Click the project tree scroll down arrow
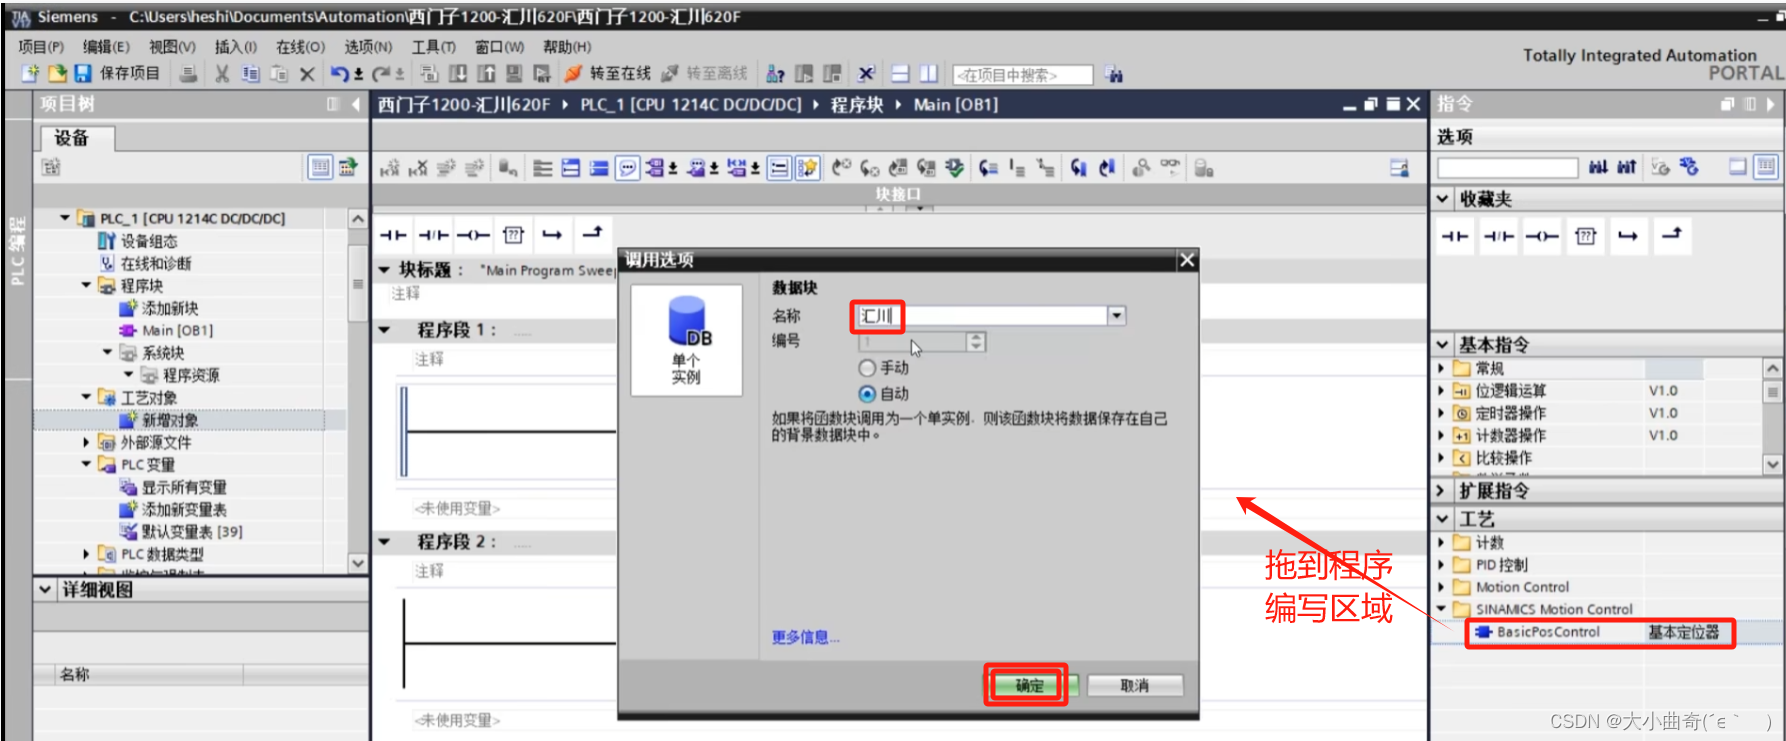Image resolution: width=1786 pixels, height=741 pixels. [x=358, y=564]
